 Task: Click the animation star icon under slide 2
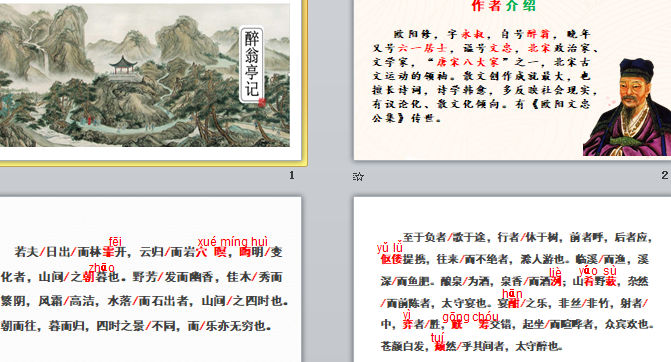(x=358, y=176)
